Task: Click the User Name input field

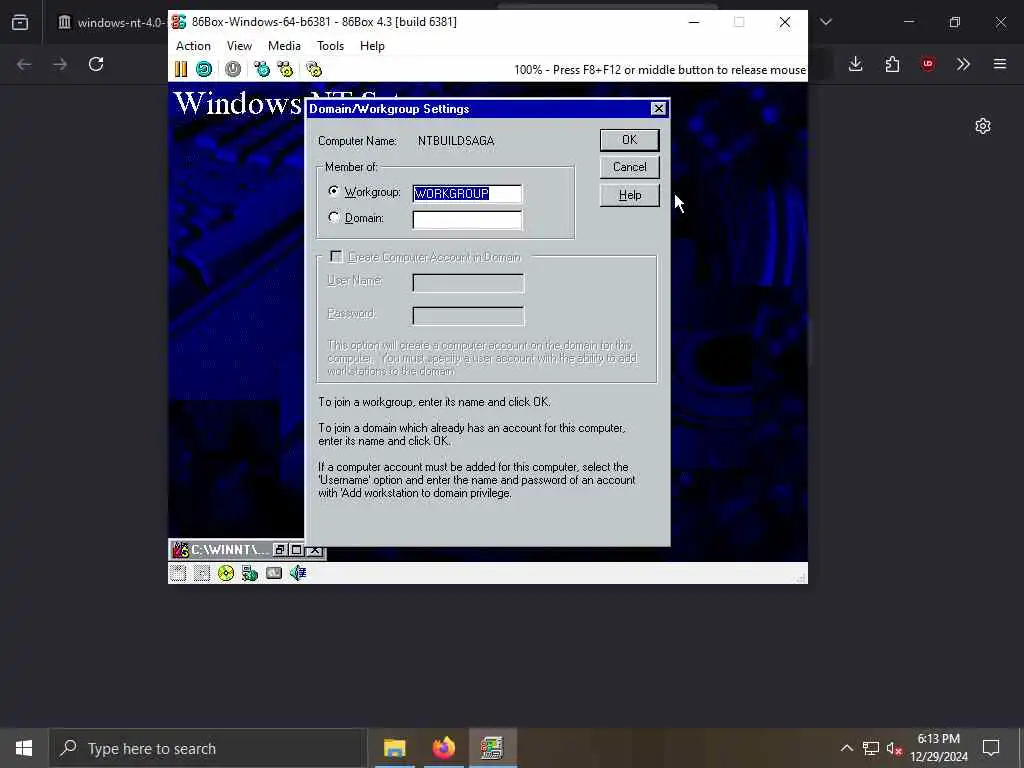Action: 468,283
